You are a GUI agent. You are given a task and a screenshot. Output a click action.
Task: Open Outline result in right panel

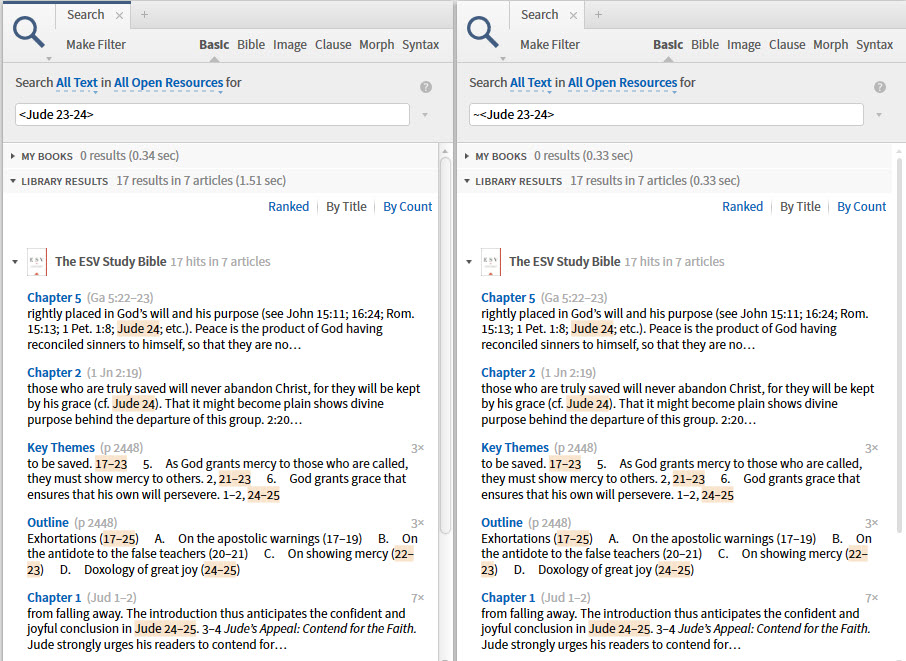502,522
